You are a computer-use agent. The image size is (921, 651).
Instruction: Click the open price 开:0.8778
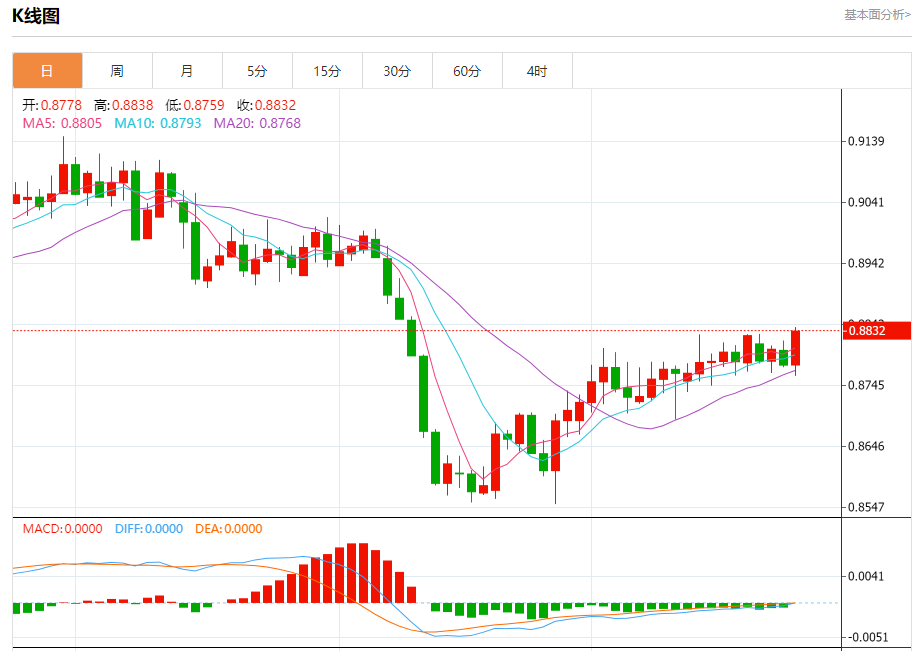(52, 105)
